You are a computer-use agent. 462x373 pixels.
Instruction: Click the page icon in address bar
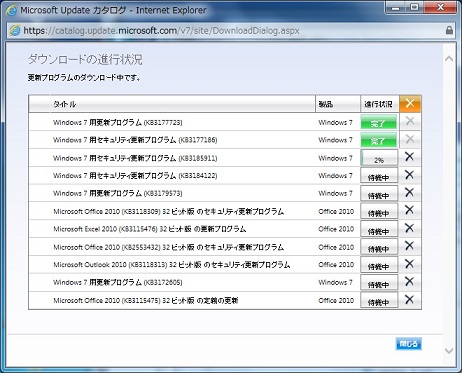(15, 31)
